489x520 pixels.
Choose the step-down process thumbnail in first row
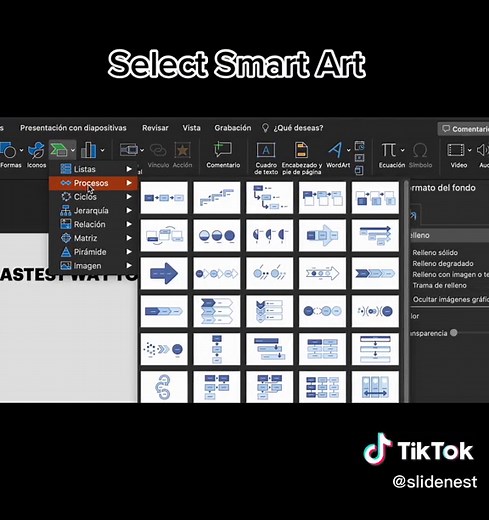[x=269, y=198]
